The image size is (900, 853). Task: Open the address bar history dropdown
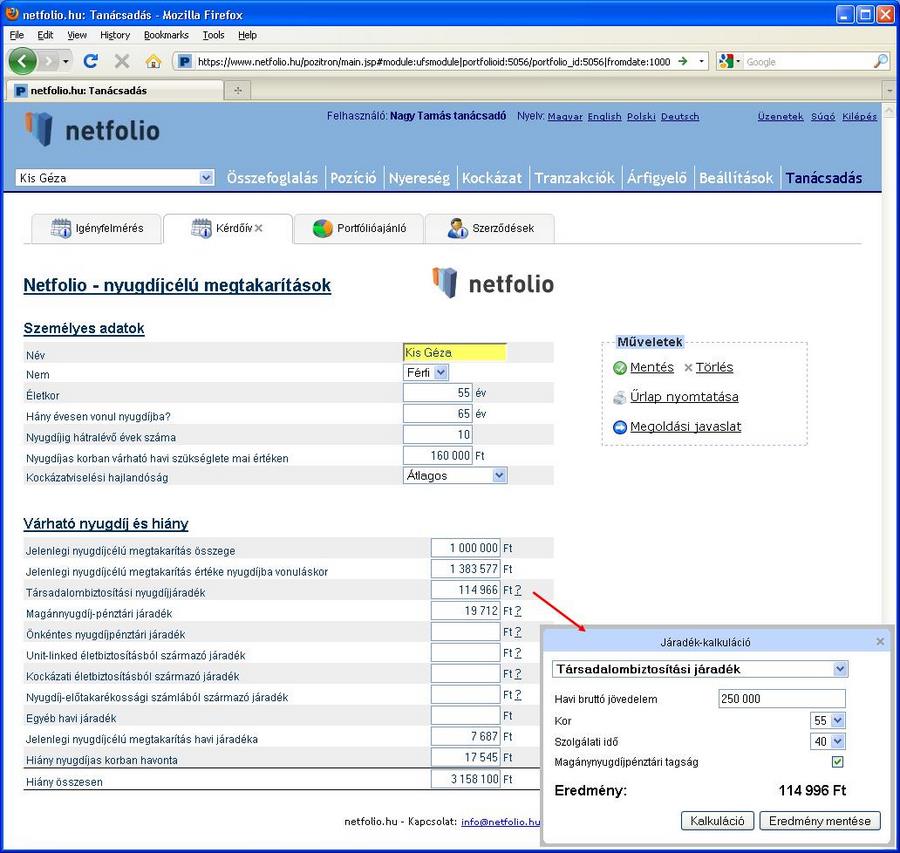coord(701,61)
